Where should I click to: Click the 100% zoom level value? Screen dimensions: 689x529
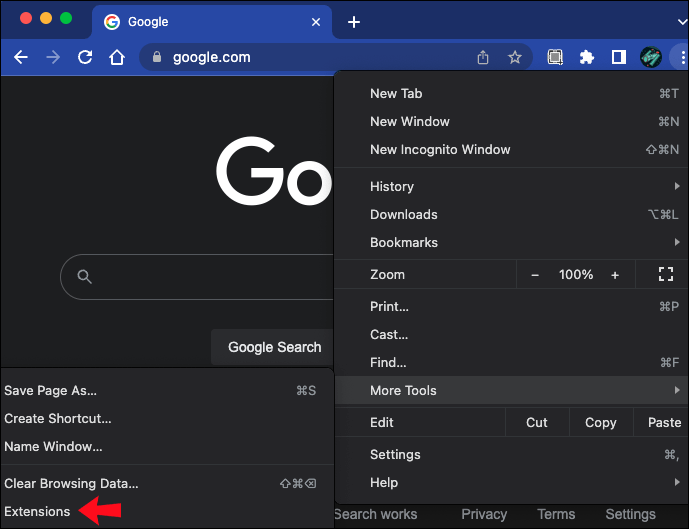(576, 275)
